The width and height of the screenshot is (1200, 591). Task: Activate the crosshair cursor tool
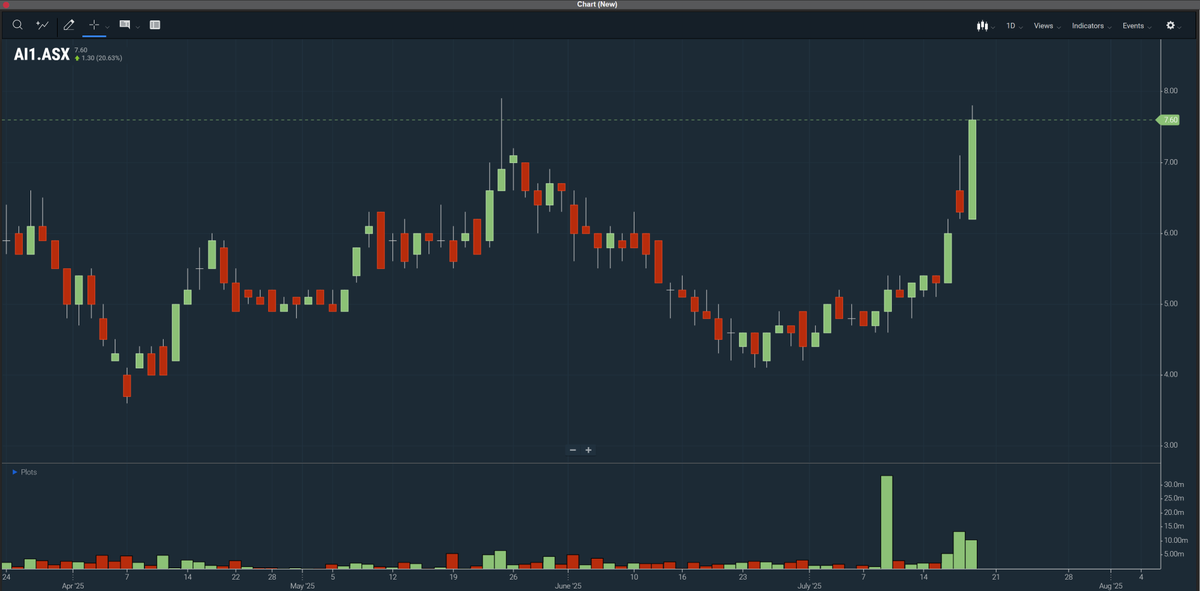[94, 25]
